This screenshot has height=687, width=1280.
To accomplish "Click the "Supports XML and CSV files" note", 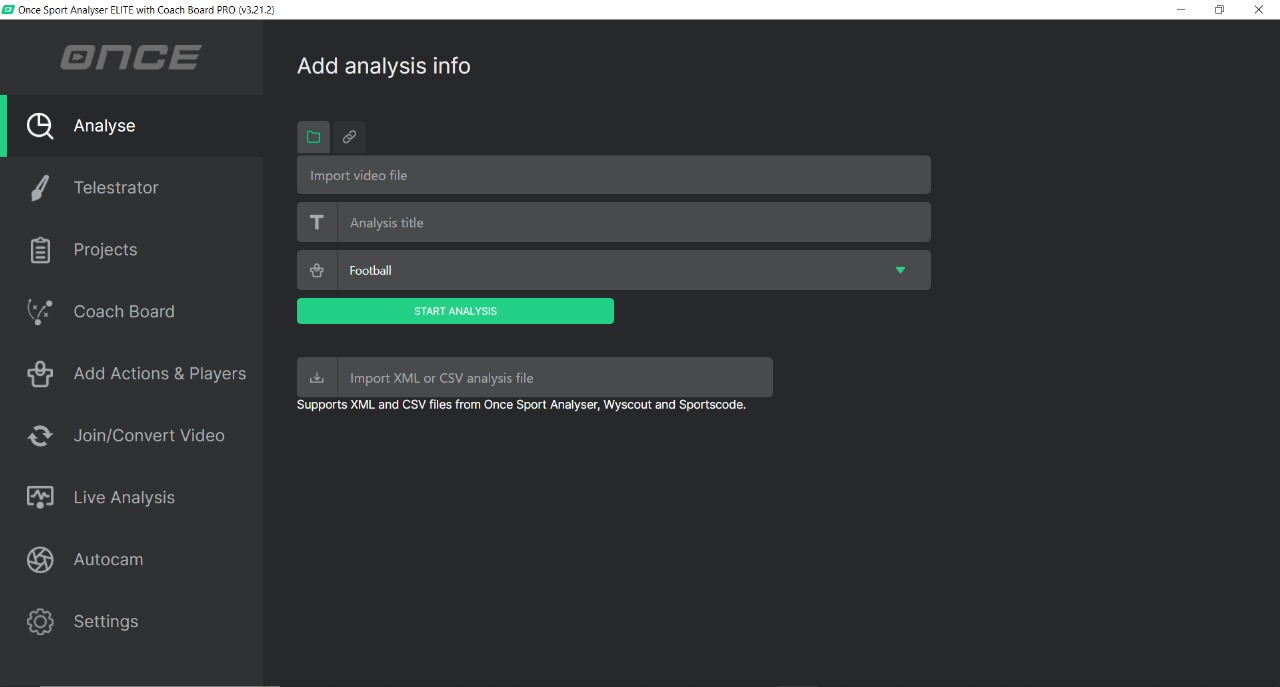I will pos(521,405).
